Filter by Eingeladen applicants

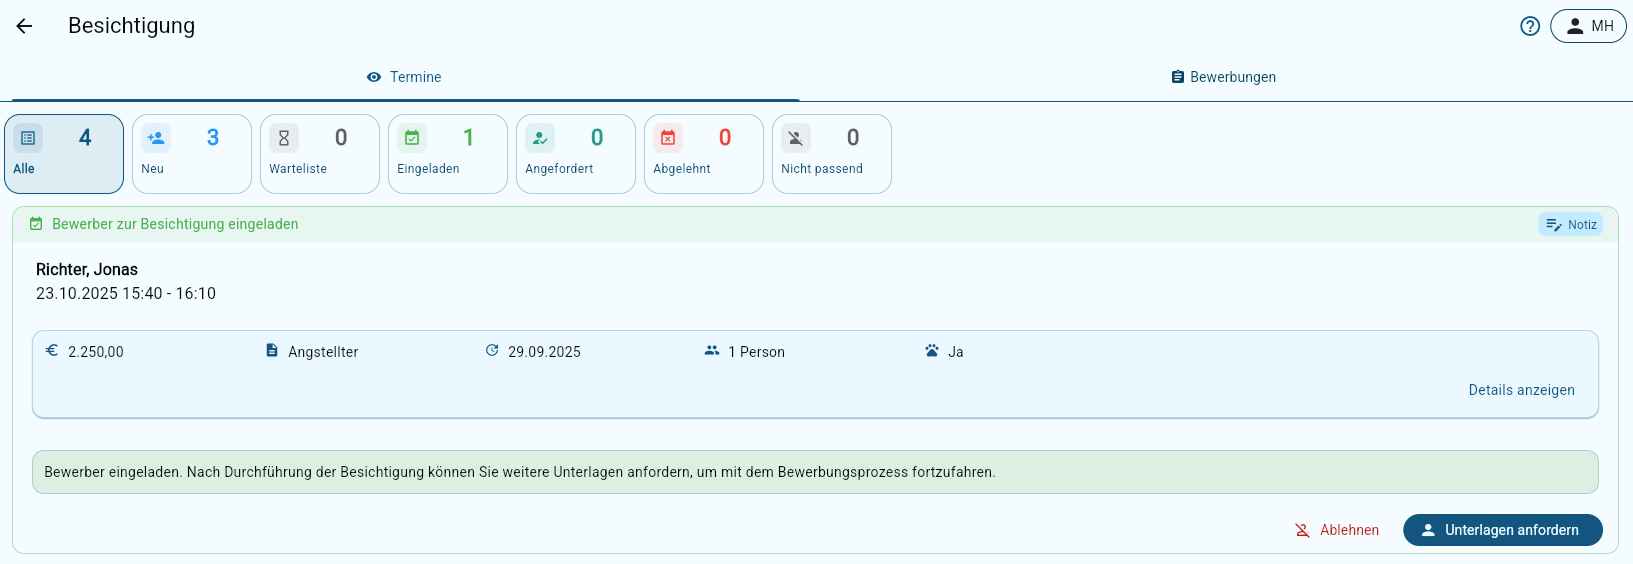(448, 154)
